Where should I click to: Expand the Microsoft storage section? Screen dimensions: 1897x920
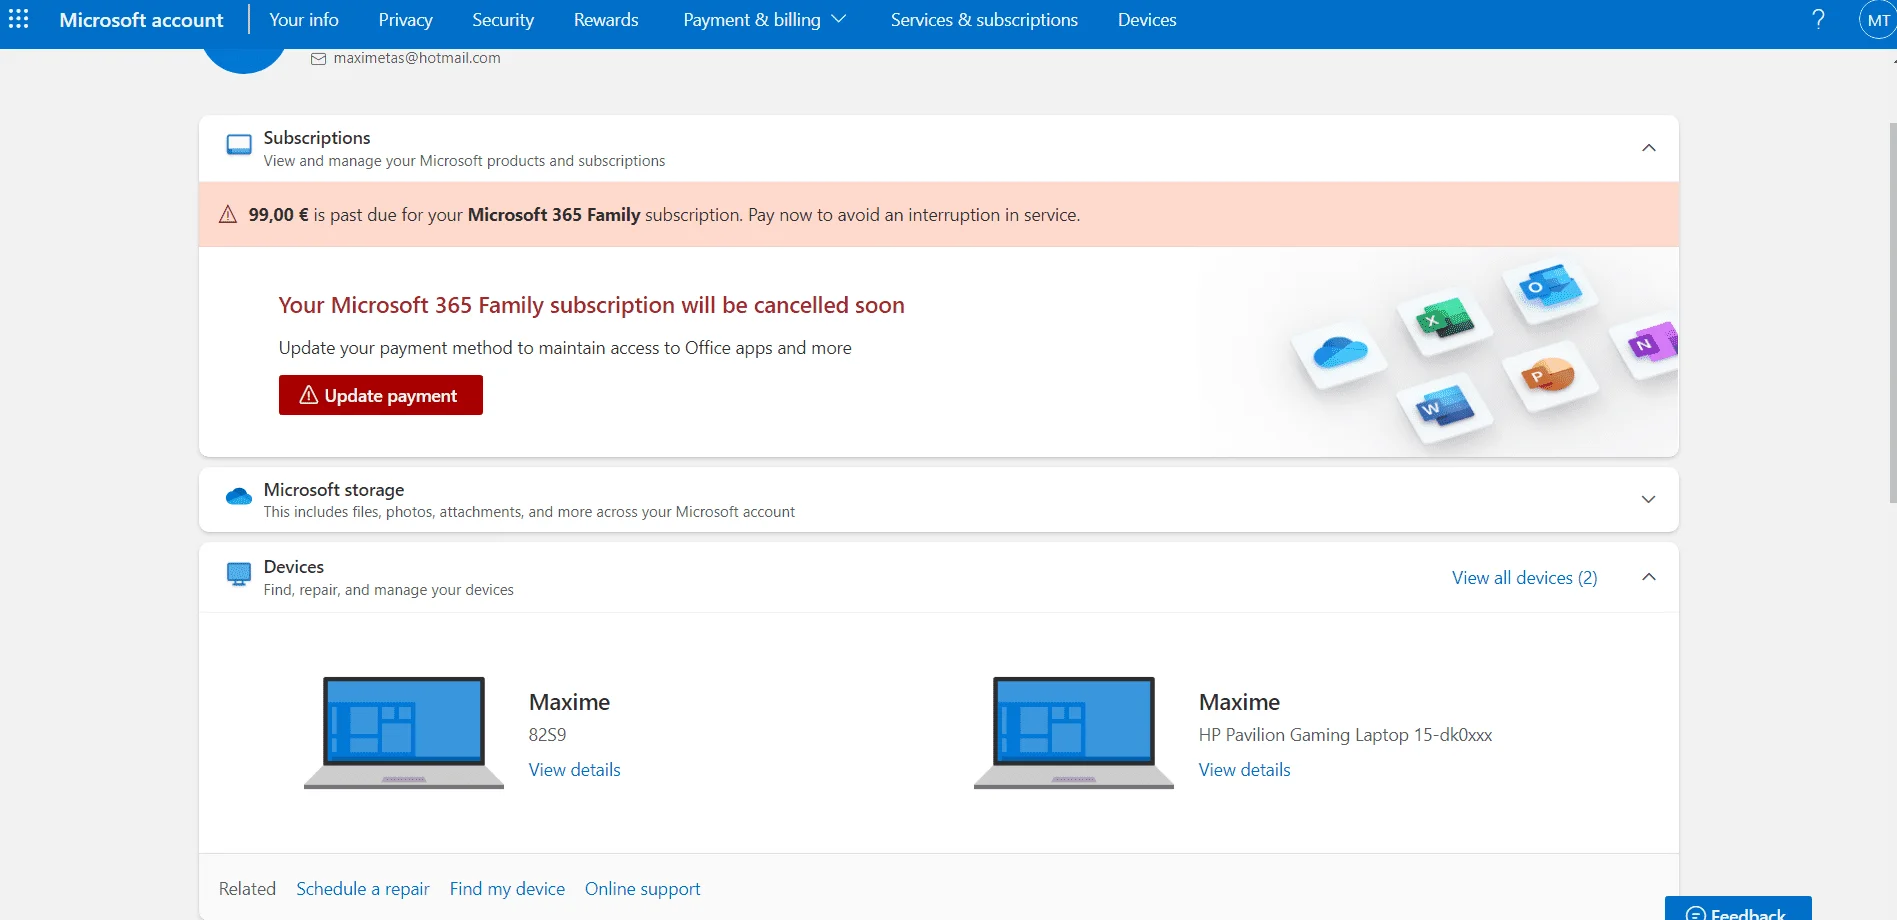click(x=1649, y=499)
